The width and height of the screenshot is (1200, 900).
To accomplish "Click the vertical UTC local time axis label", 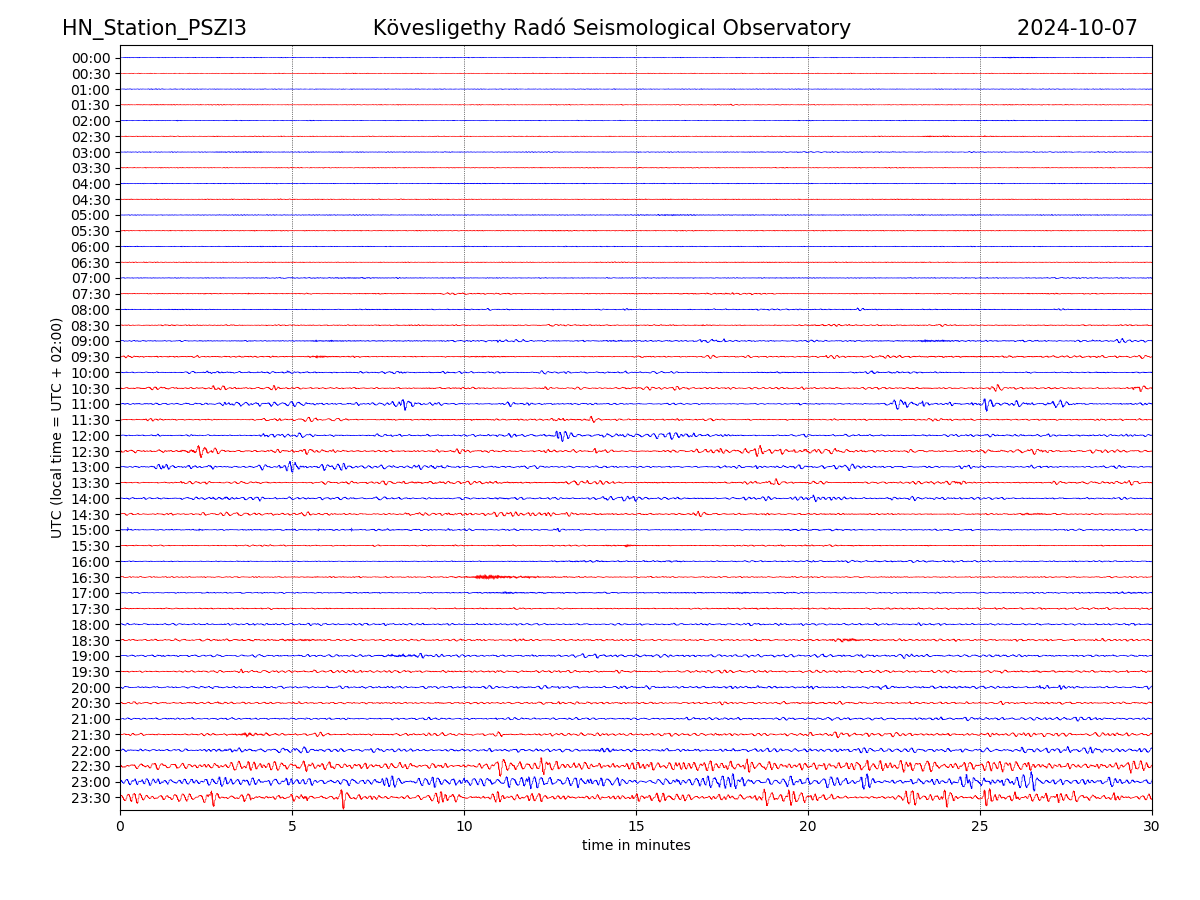I will coord(58,428).
